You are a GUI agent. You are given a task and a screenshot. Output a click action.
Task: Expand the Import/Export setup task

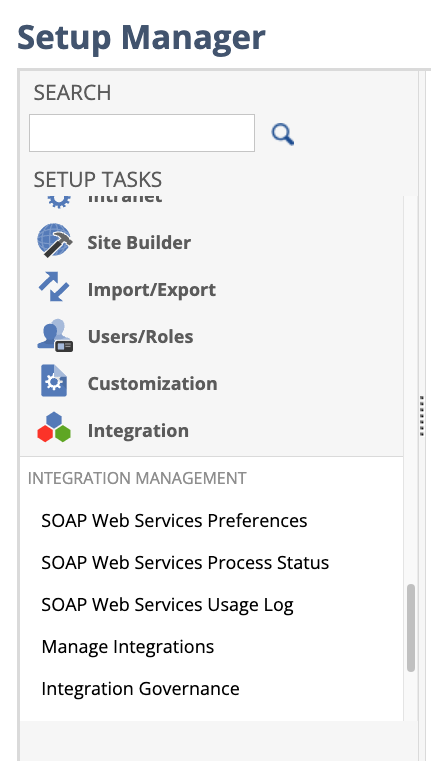(151, 289)
